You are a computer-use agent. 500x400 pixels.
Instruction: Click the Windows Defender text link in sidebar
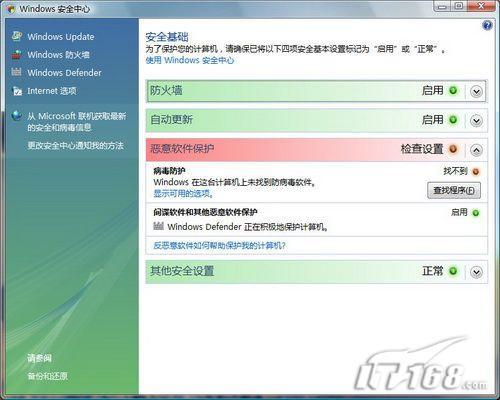coord(64,73)
